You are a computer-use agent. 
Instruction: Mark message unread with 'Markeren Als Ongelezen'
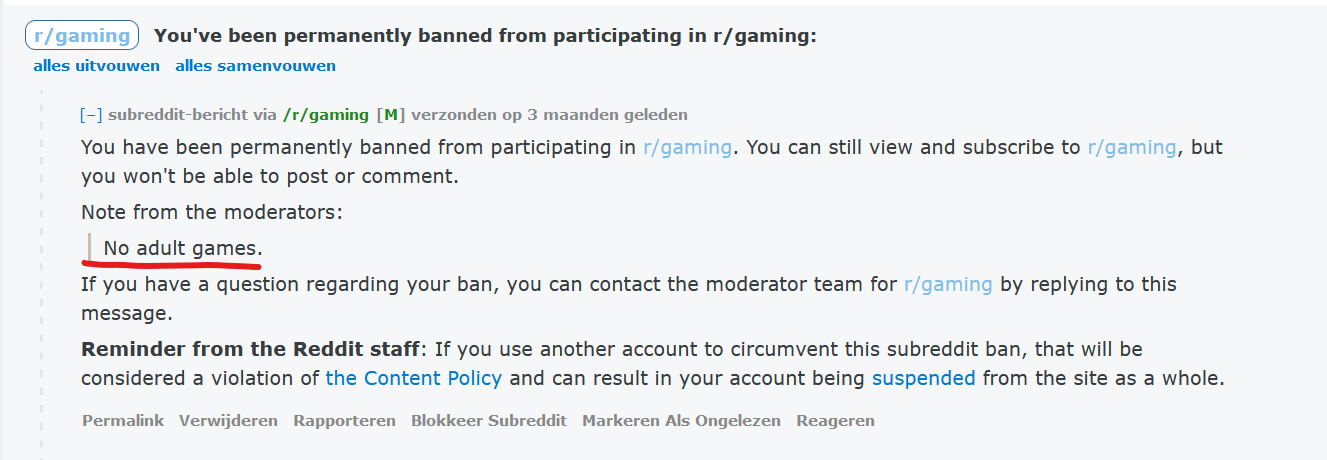pyautogui.click(x=681, y=421)
